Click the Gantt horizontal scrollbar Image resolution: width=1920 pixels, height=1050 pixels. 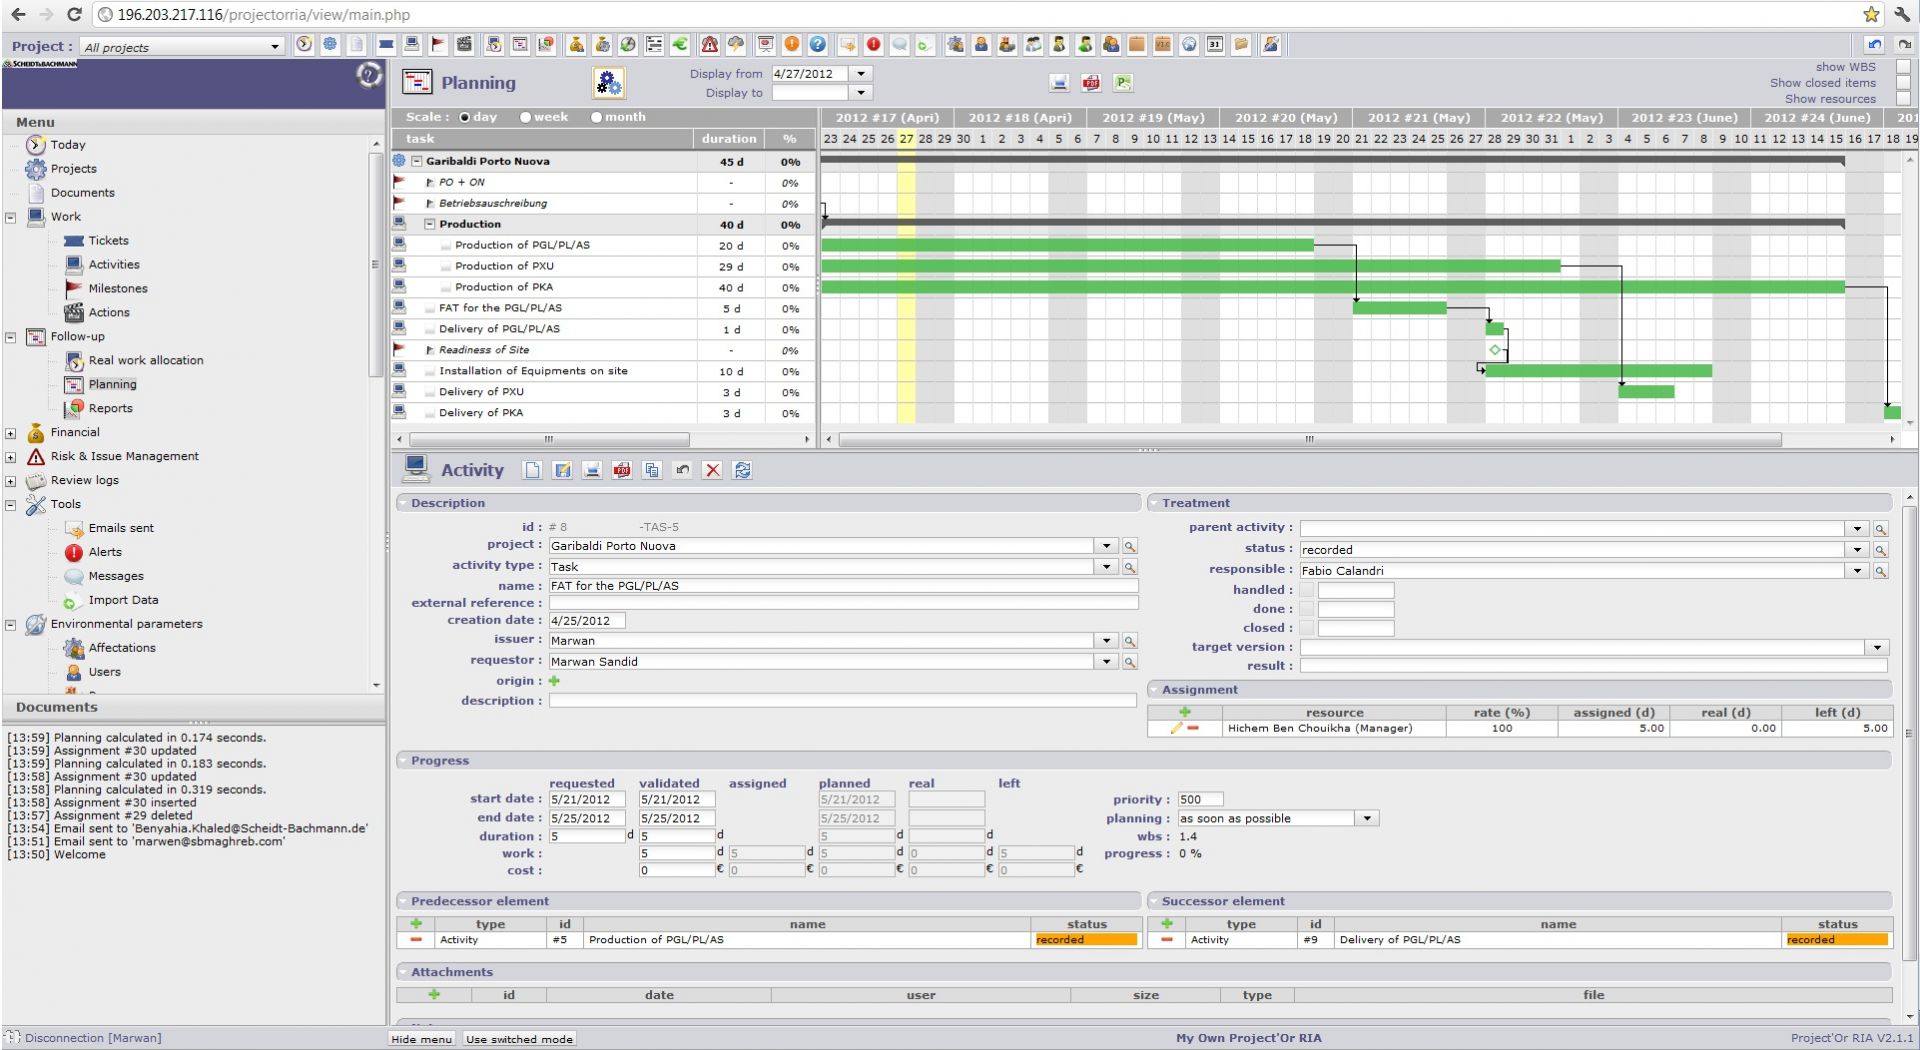(1309, 439)
